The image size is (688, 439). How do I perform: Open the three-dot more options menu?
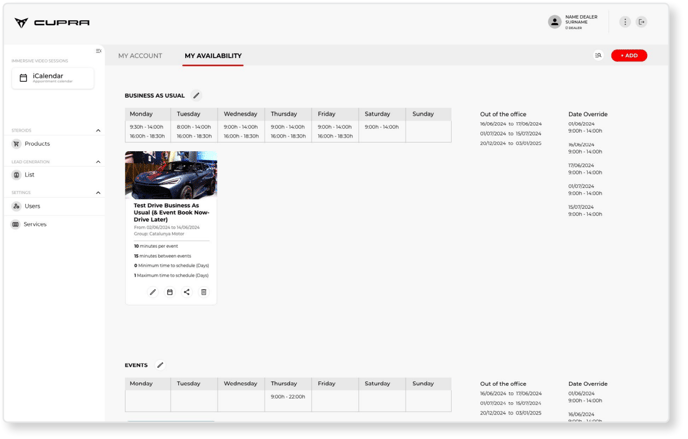click(x=625, y=22)
